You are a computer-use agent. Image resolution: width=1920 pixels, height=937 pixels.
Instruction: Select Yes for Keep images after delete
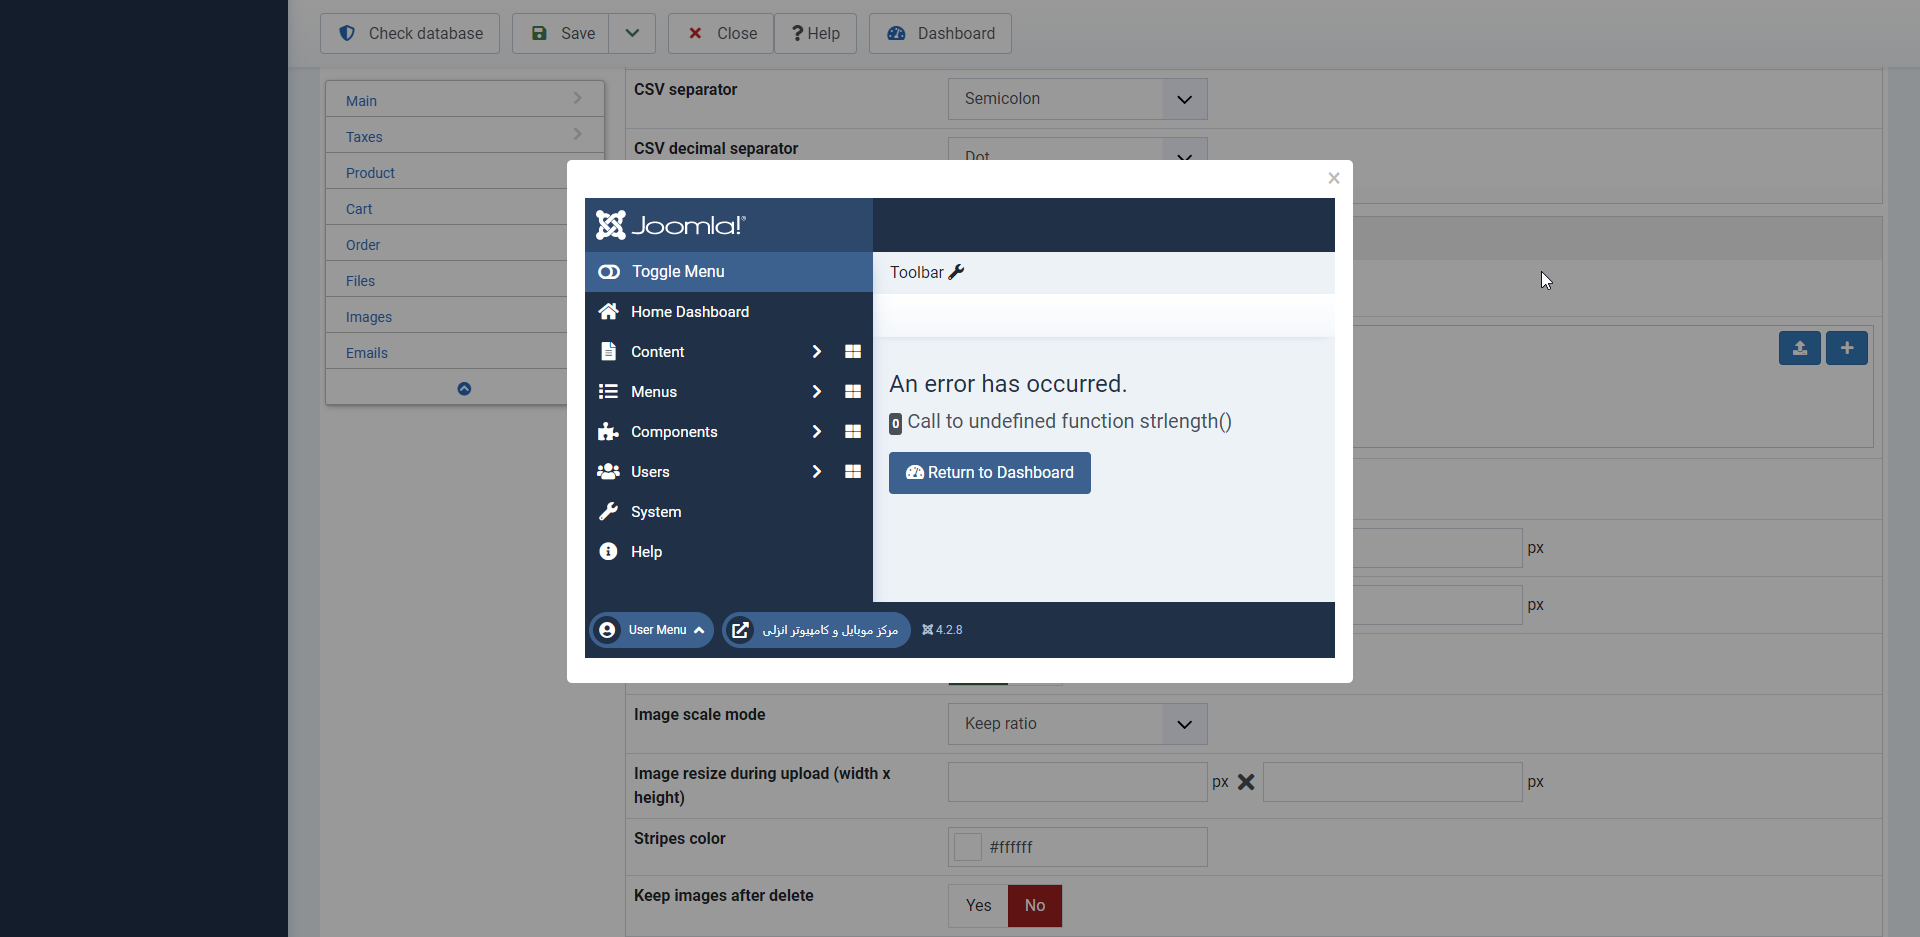pos(978,906)
